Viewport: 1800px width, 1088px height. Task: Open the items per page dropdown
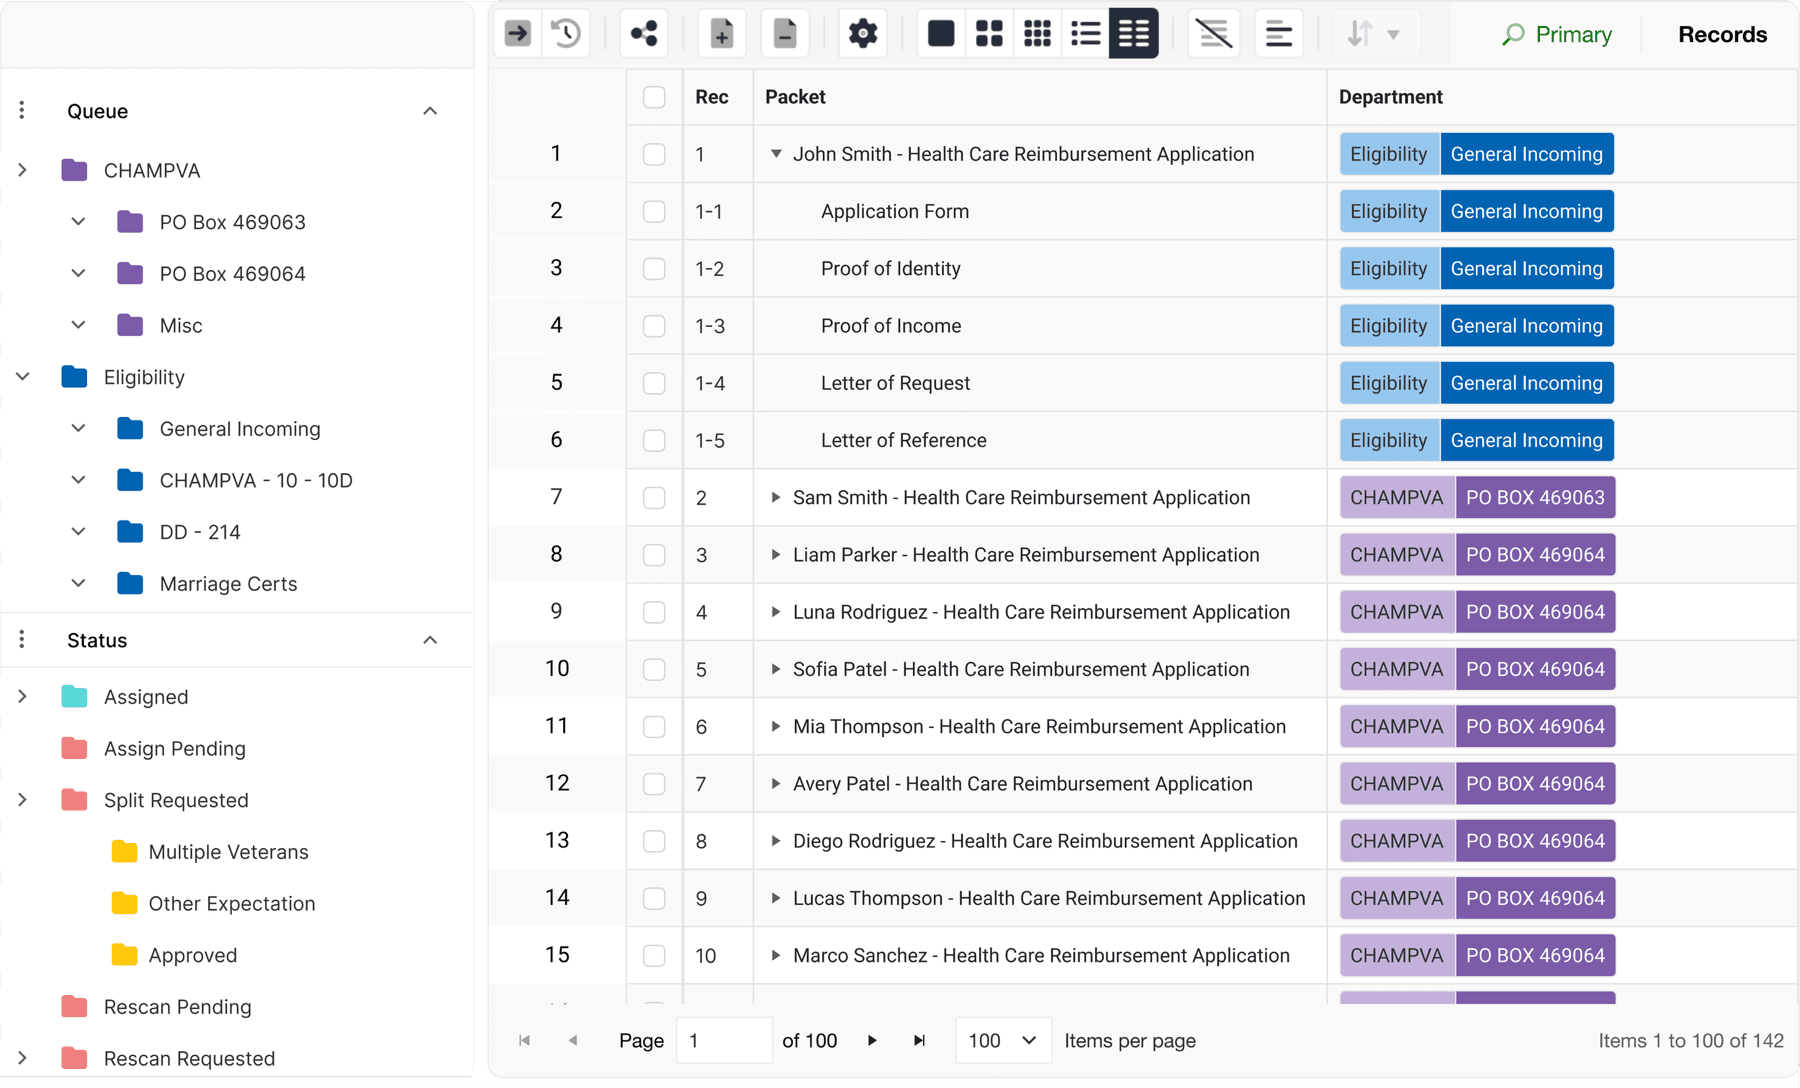click(1003, 1041)
